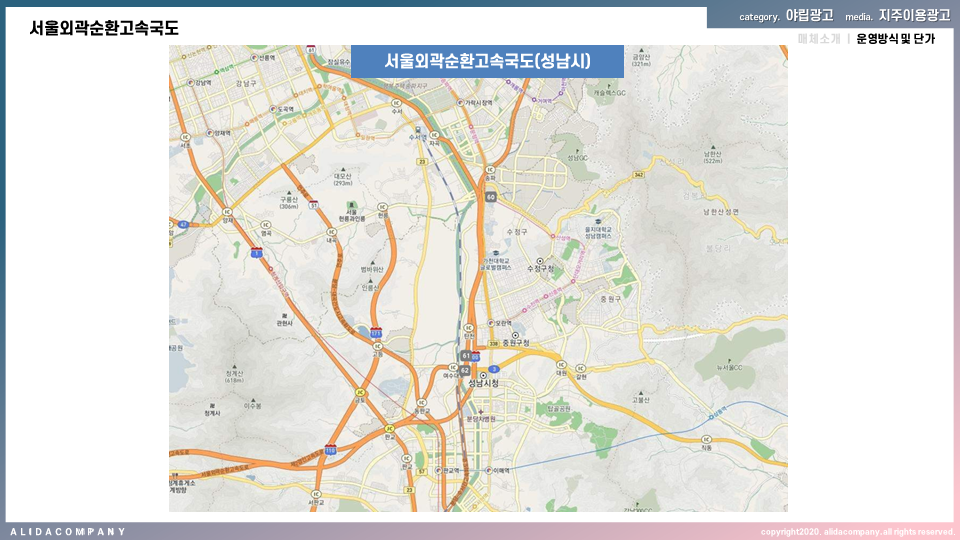Click the 야립광고 category label
Image resolution: width=960 pixels, height=540 pixels.
(809, 15)
